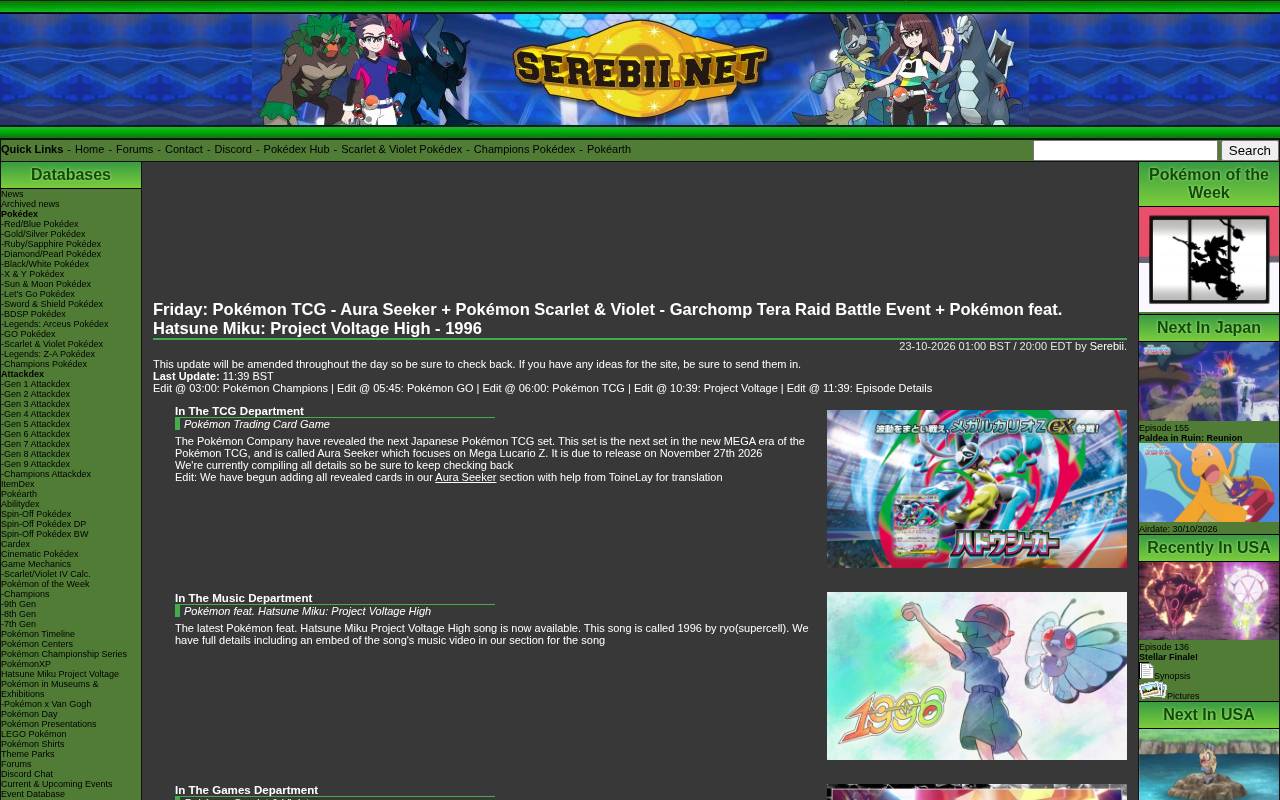Image resolution: width=1280 pixels, height=800 pixels.
Task: Open Legends: Arceus Pokédex in the sidebar
Action: (55, 324)
